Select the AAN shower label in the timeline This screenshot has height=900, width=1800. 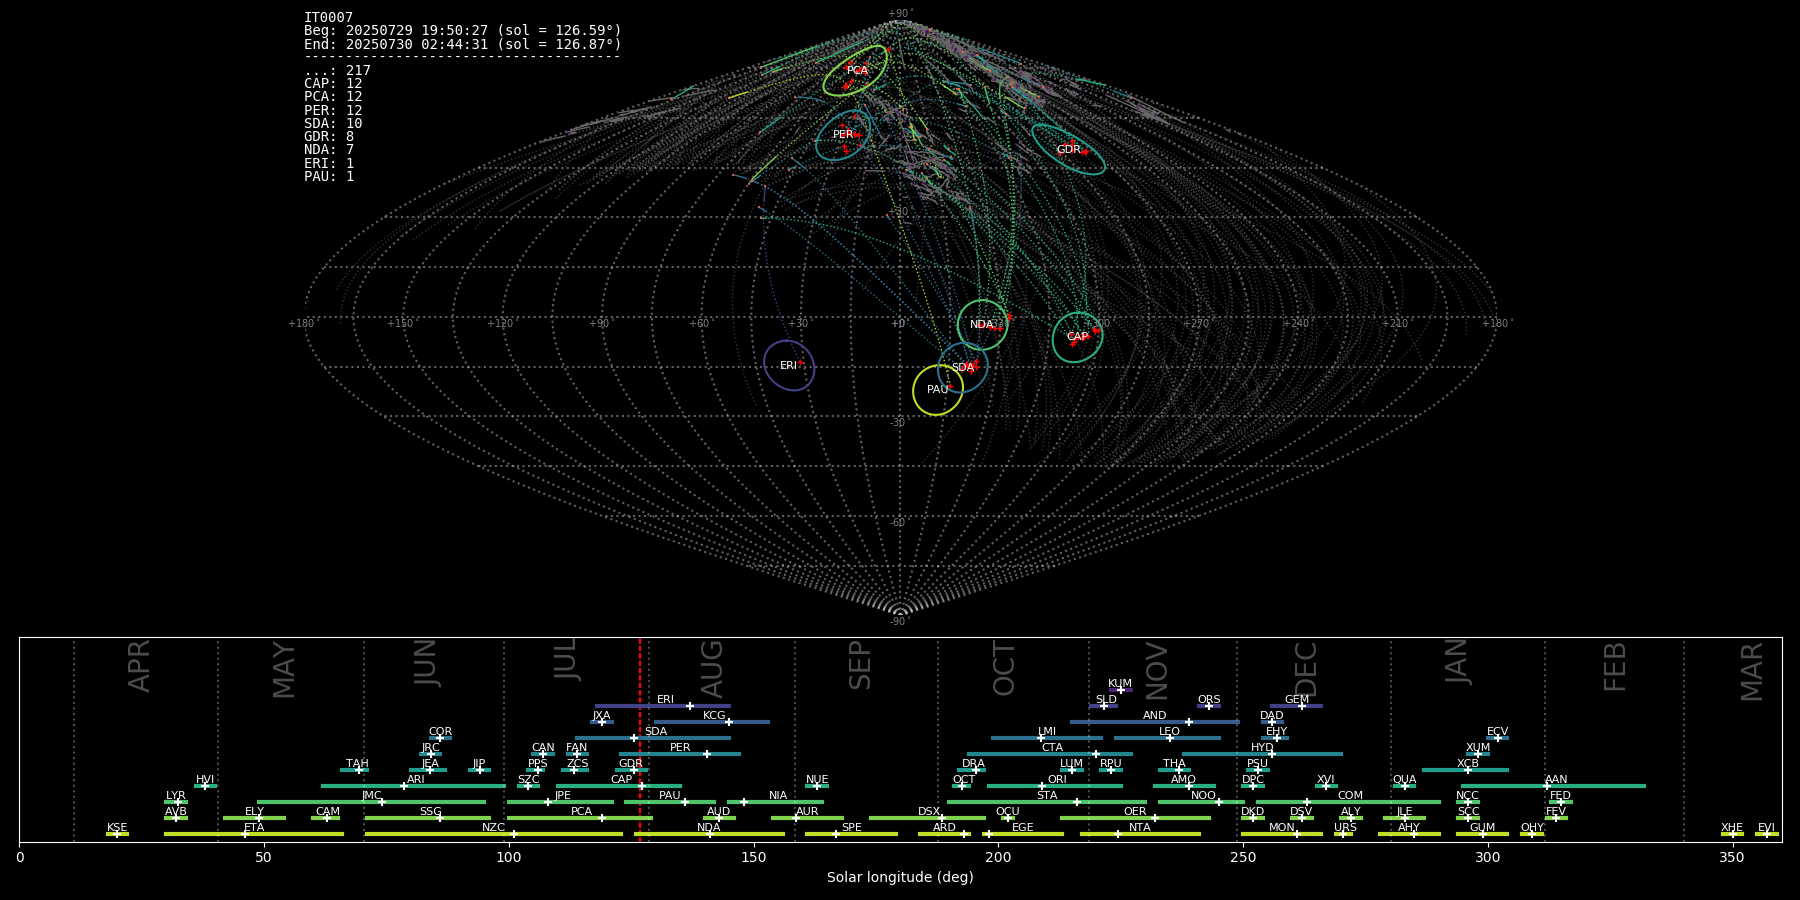tap(1556, 780)
